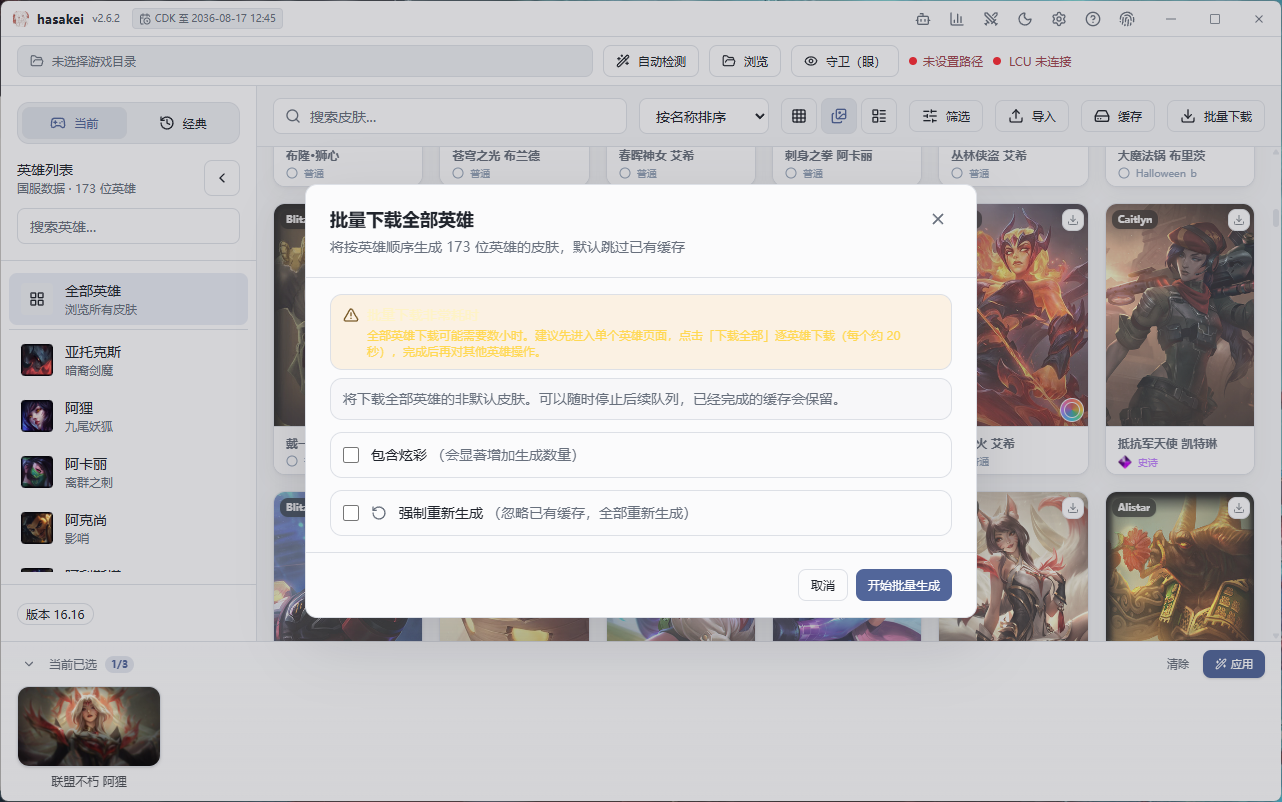The image size is (1282, 802).
Task: Select 普通 radio under 苍穹之光 布兰德
Action: click(x=458, y=173)
